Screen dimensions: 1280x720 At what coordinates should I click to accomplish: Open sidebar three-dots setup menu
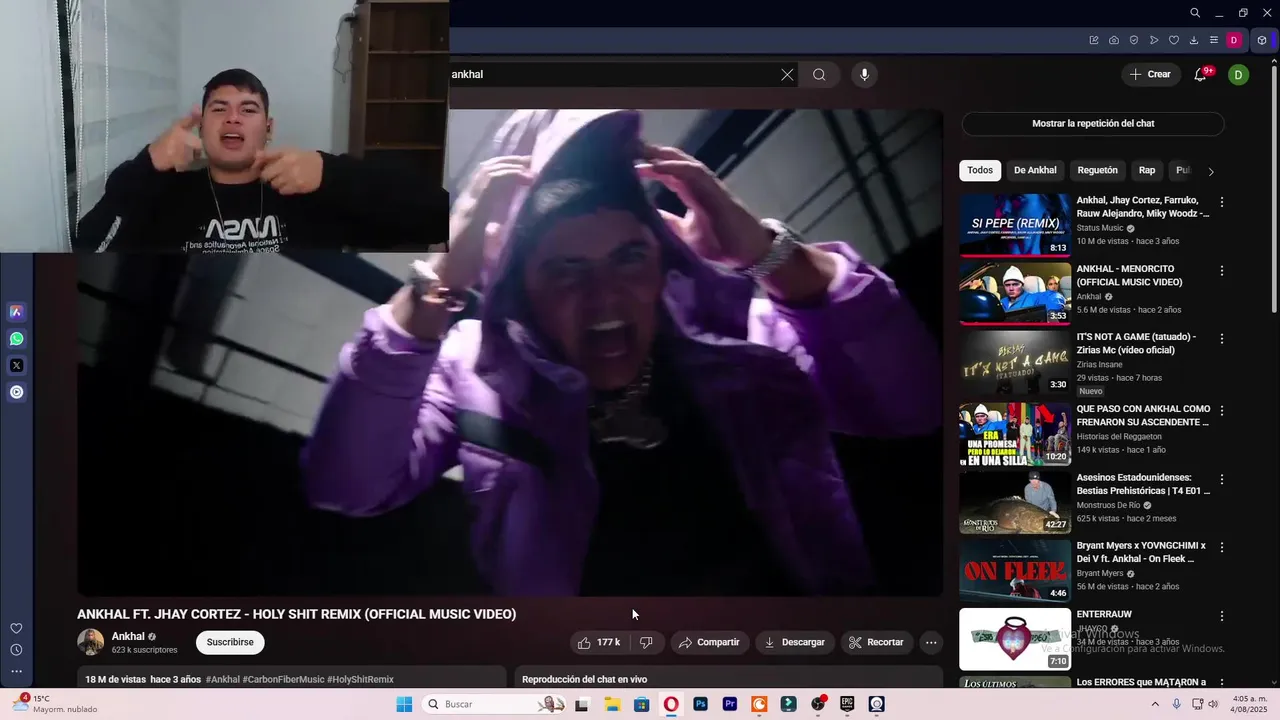click(x=16, y=672)
